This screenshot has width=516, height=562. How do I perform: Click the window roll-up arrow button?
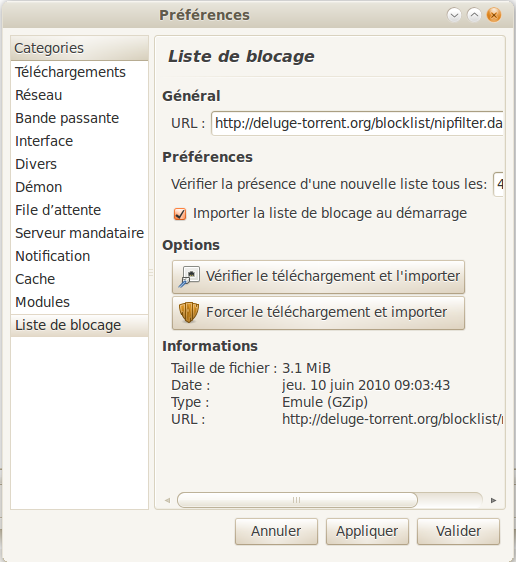pos(474,15)
